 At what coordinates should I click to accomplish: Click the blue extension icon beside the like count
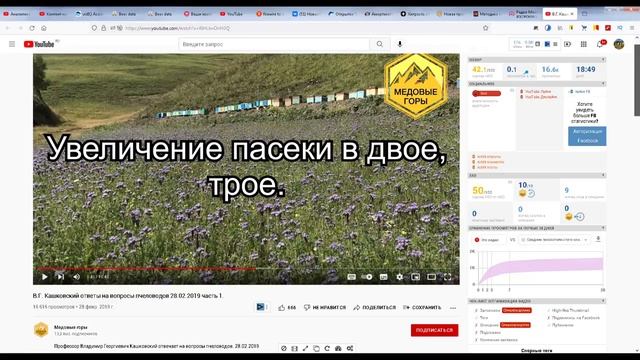[x=260, y=307]
